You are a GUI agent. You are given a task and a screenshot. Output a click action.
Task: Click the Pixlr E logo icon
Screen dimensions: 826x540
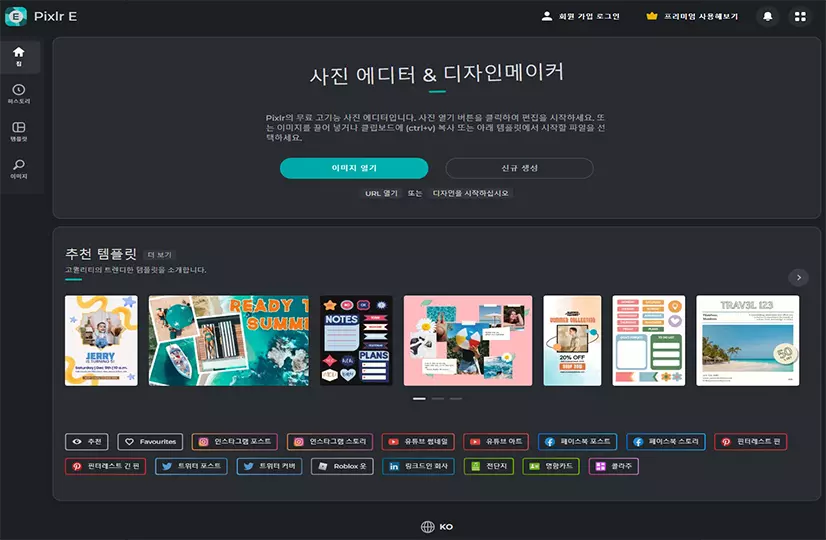16,16
